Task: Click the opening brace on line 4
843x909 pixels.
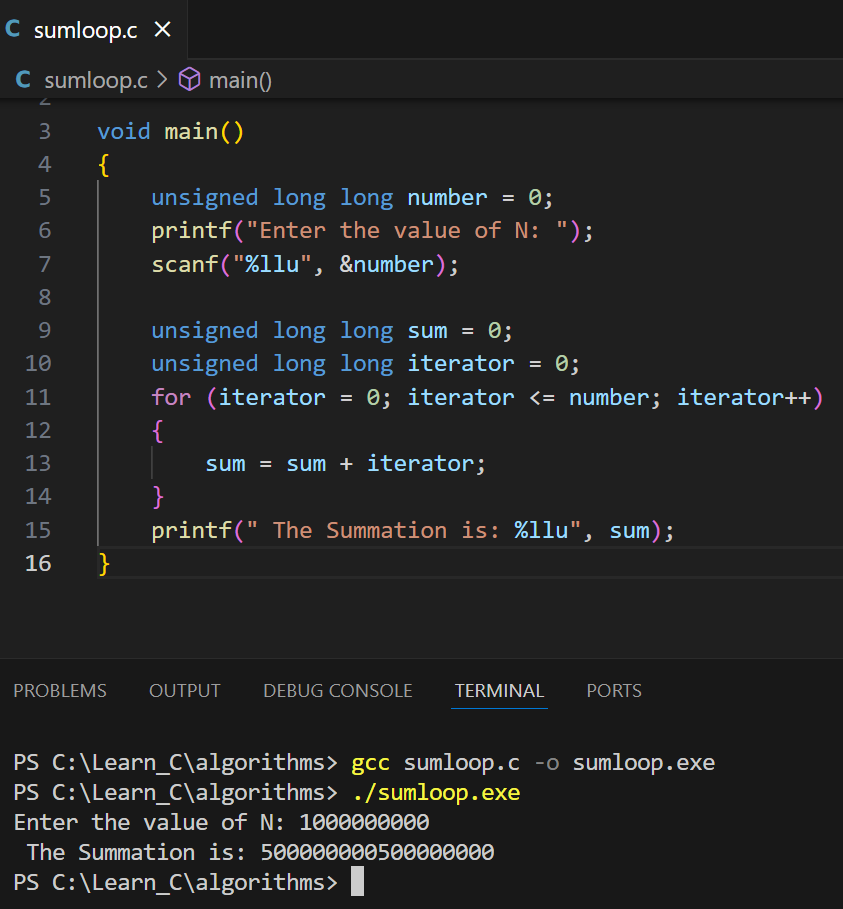Action: click(104, 165)
